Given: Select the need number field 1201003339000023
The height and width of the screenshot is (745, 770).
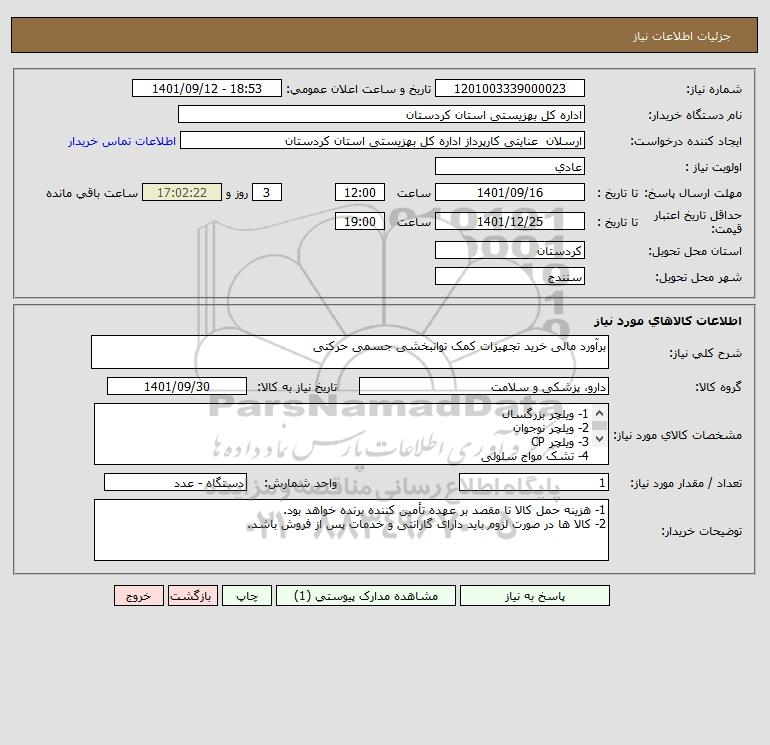Looking at the screenshot, I should 510,88.
